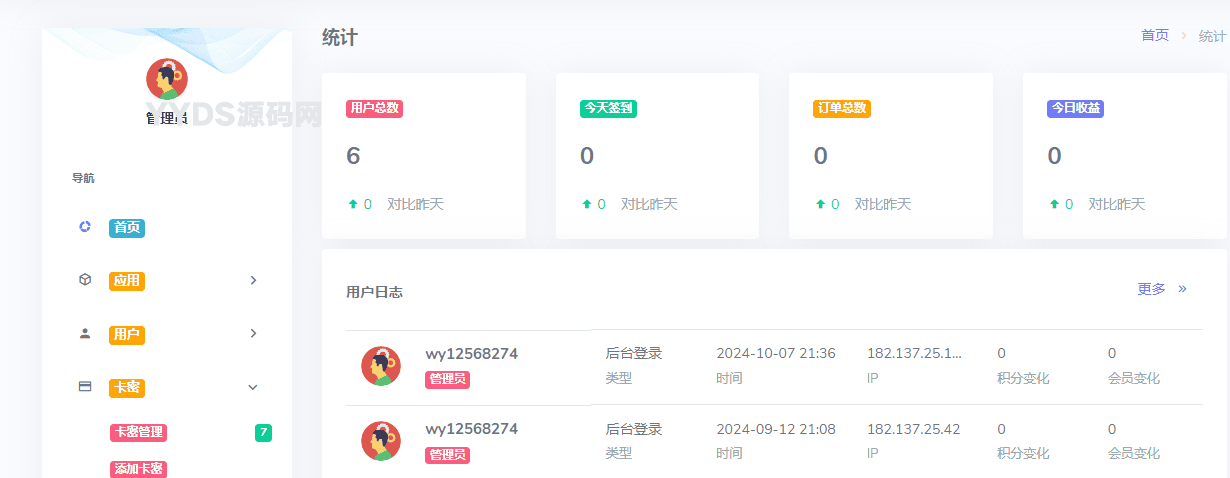Open the 首页 sidebar menu item

(127, 228)
